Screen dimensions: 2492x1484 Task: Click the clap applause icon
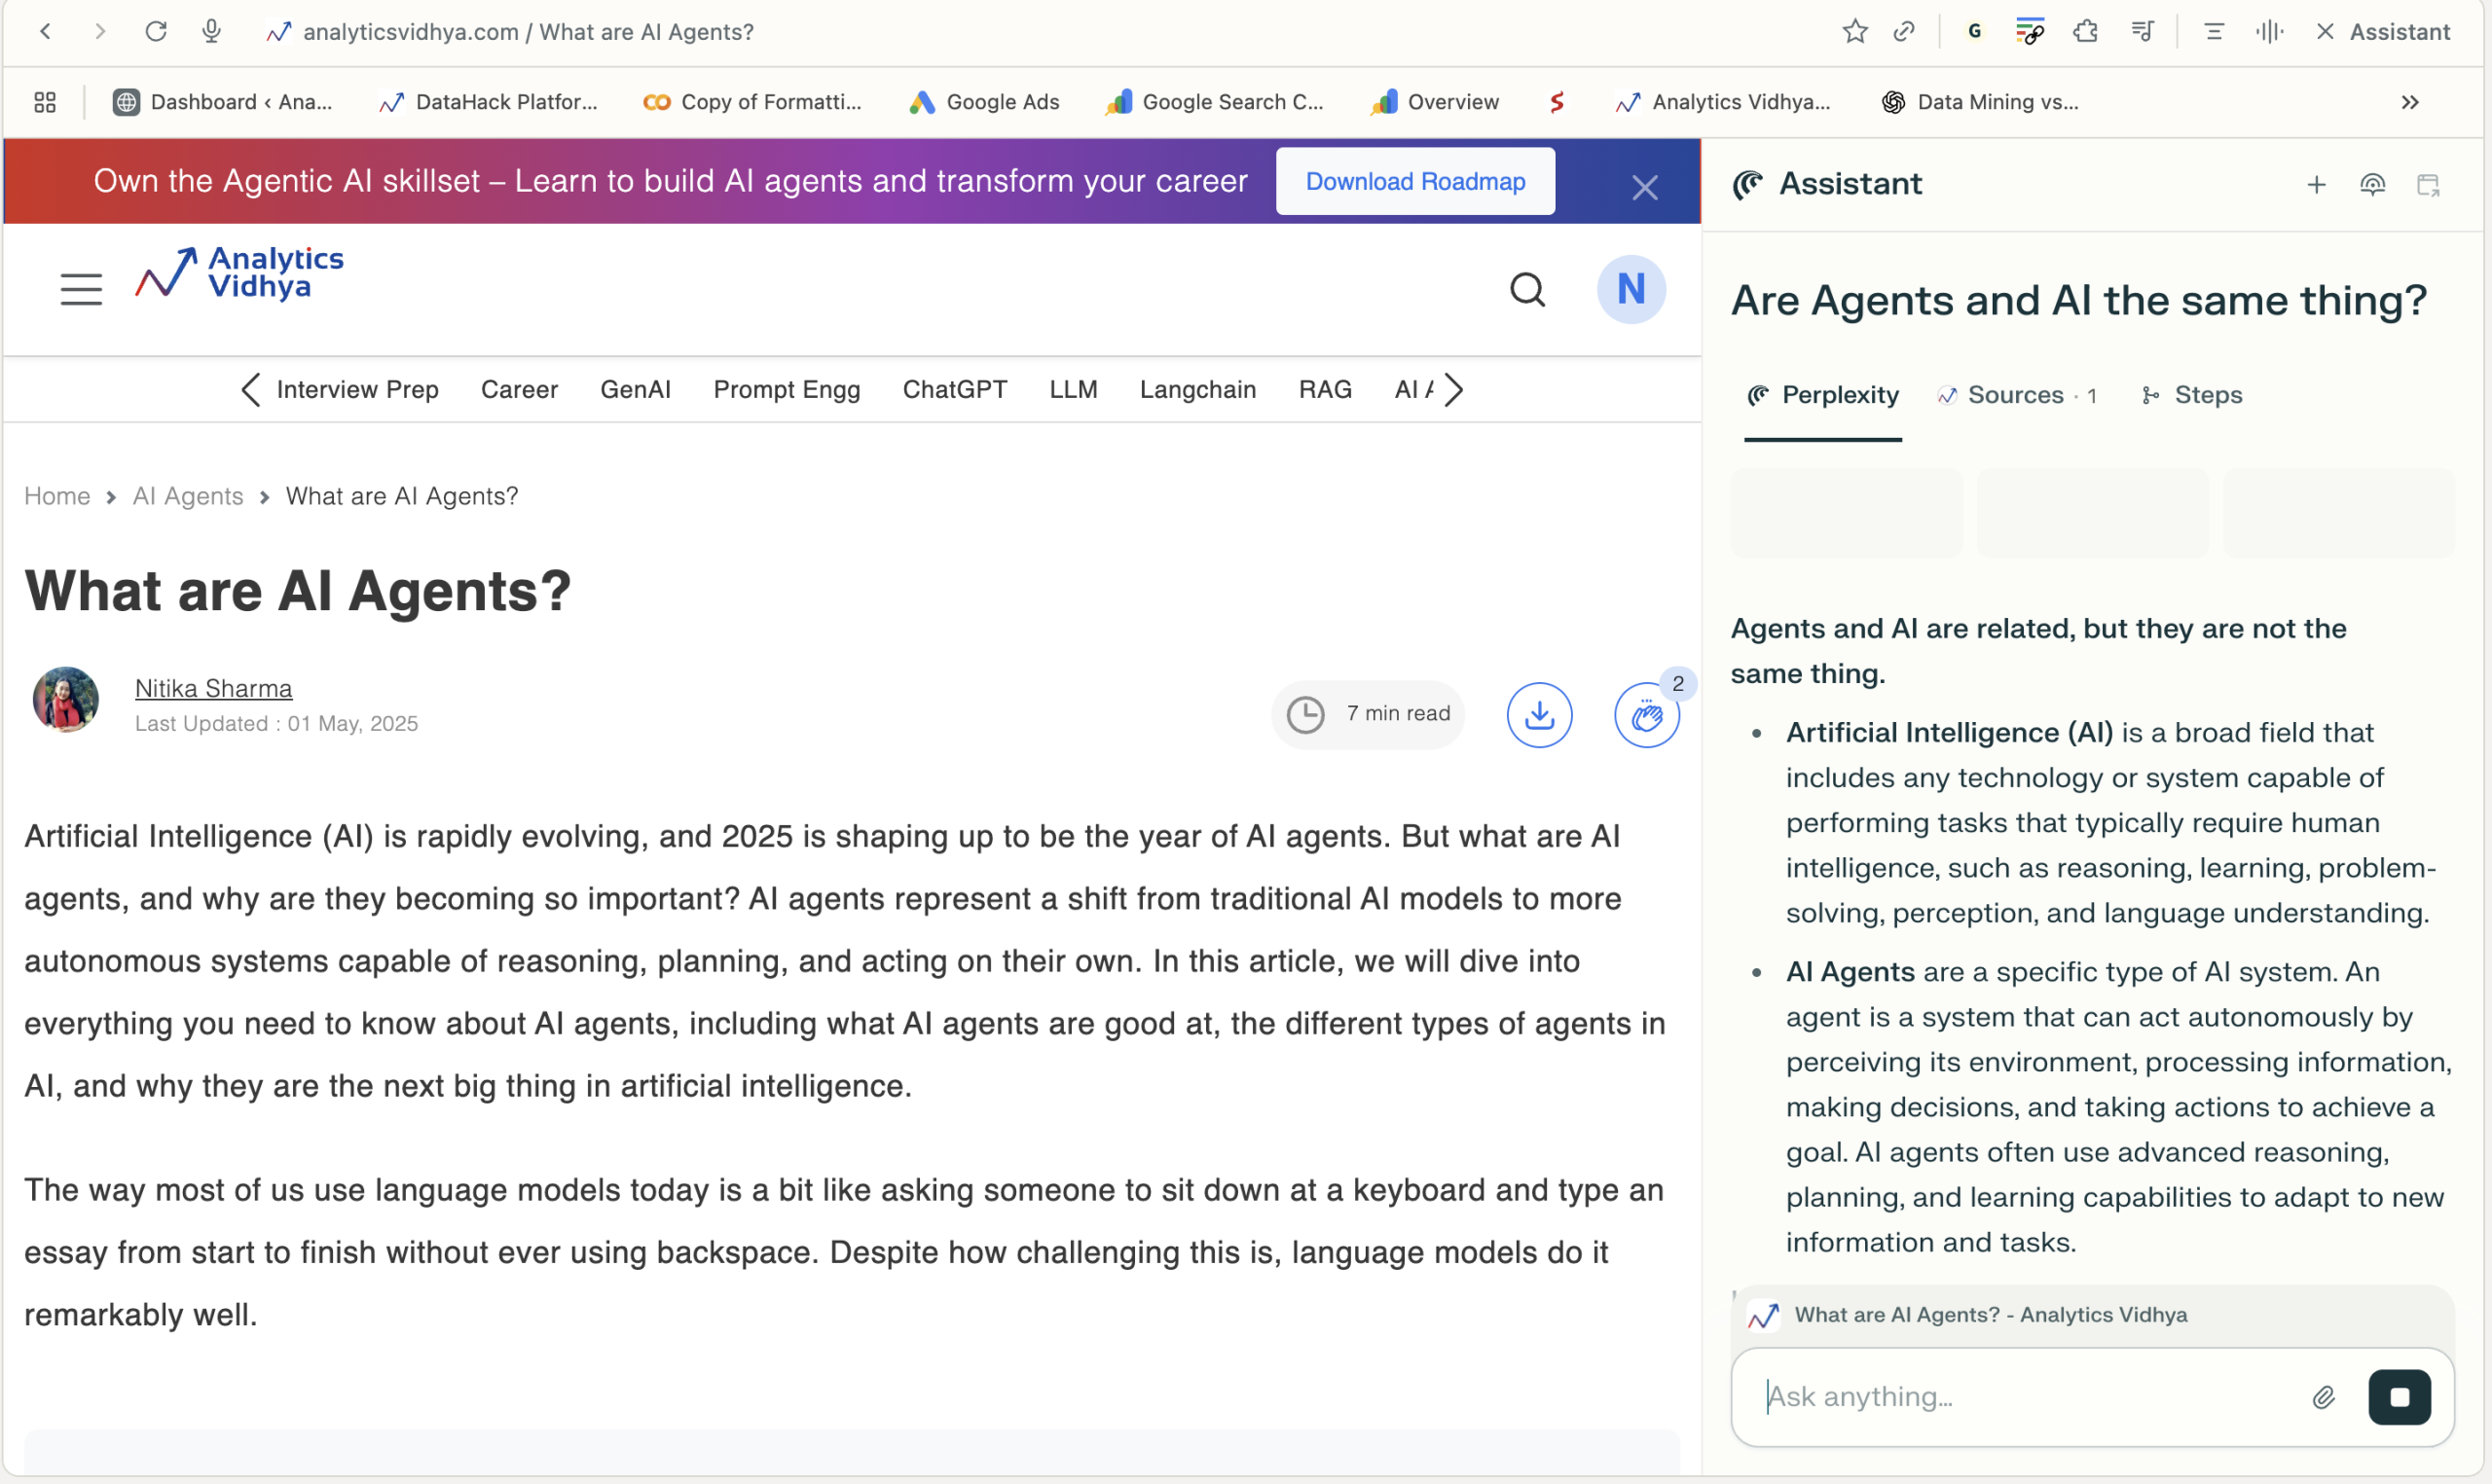(x=1645, y=715)
